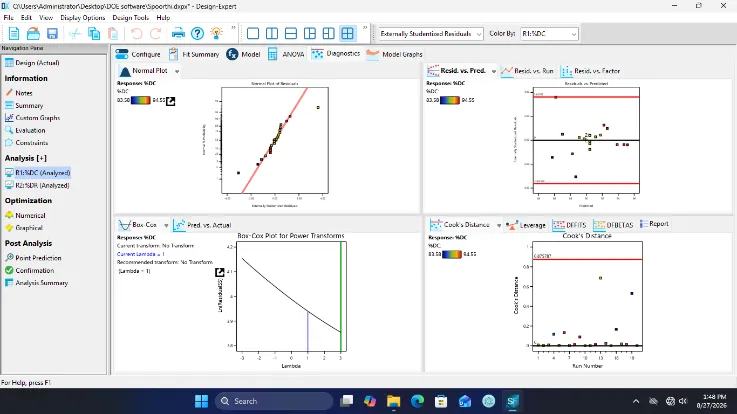Open Windows Start menu
Image resolution: width=737 pixels, height=414 pixels.
tap(202, 401)
